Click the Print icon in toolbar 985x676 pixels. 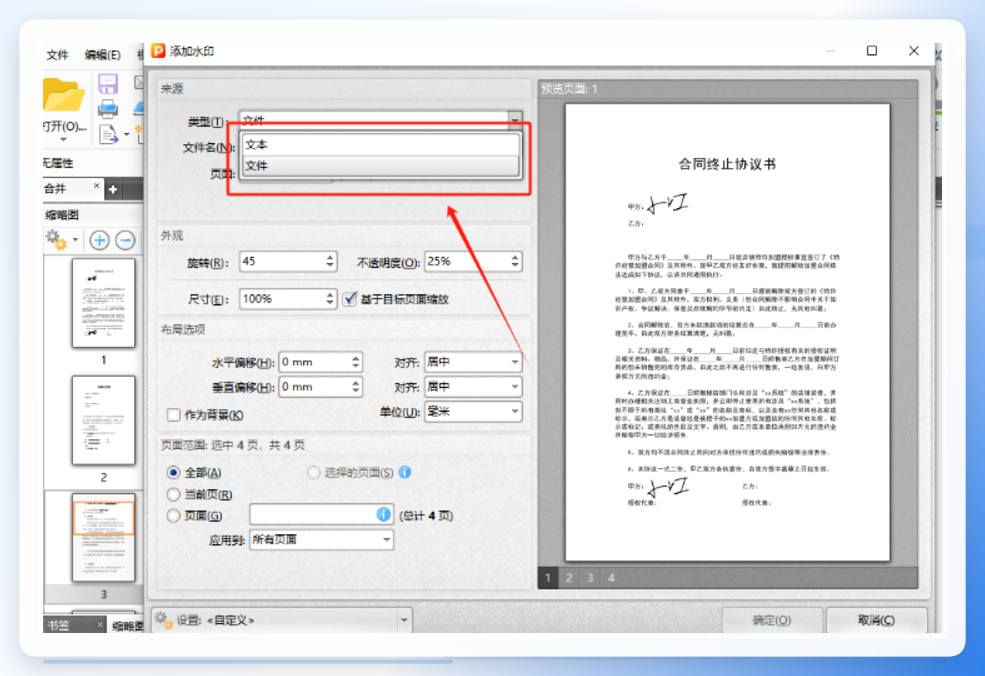[x=108, y=109]
